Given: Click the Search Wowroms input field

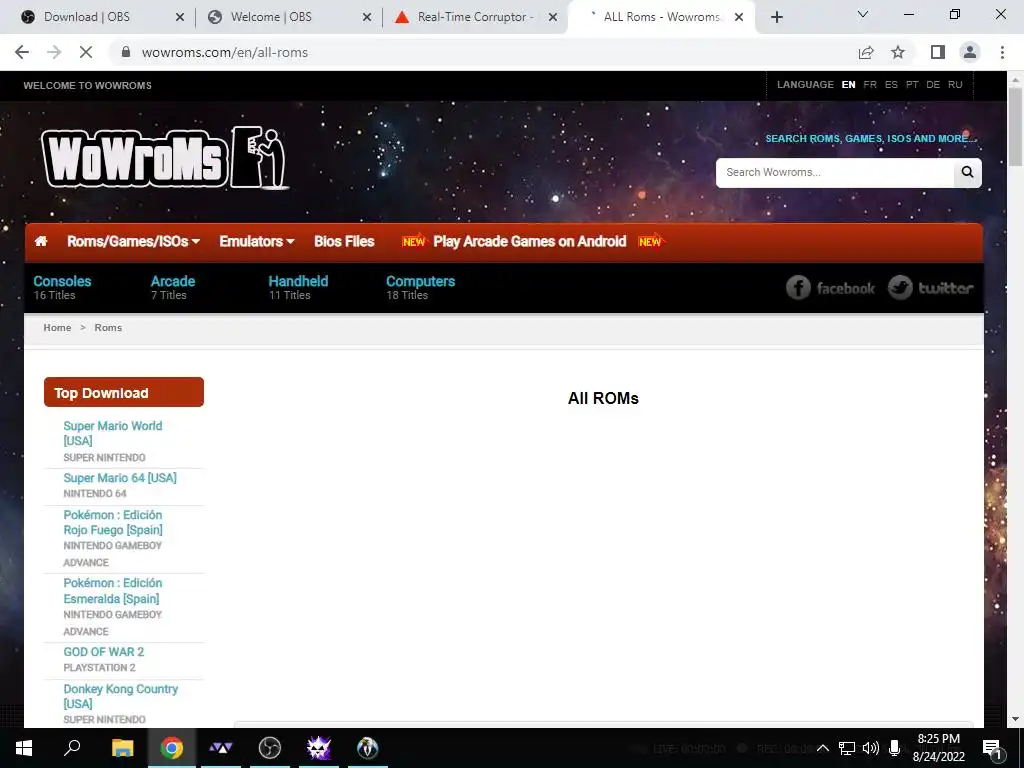Looking at the screenshot, I should point(835,172).
